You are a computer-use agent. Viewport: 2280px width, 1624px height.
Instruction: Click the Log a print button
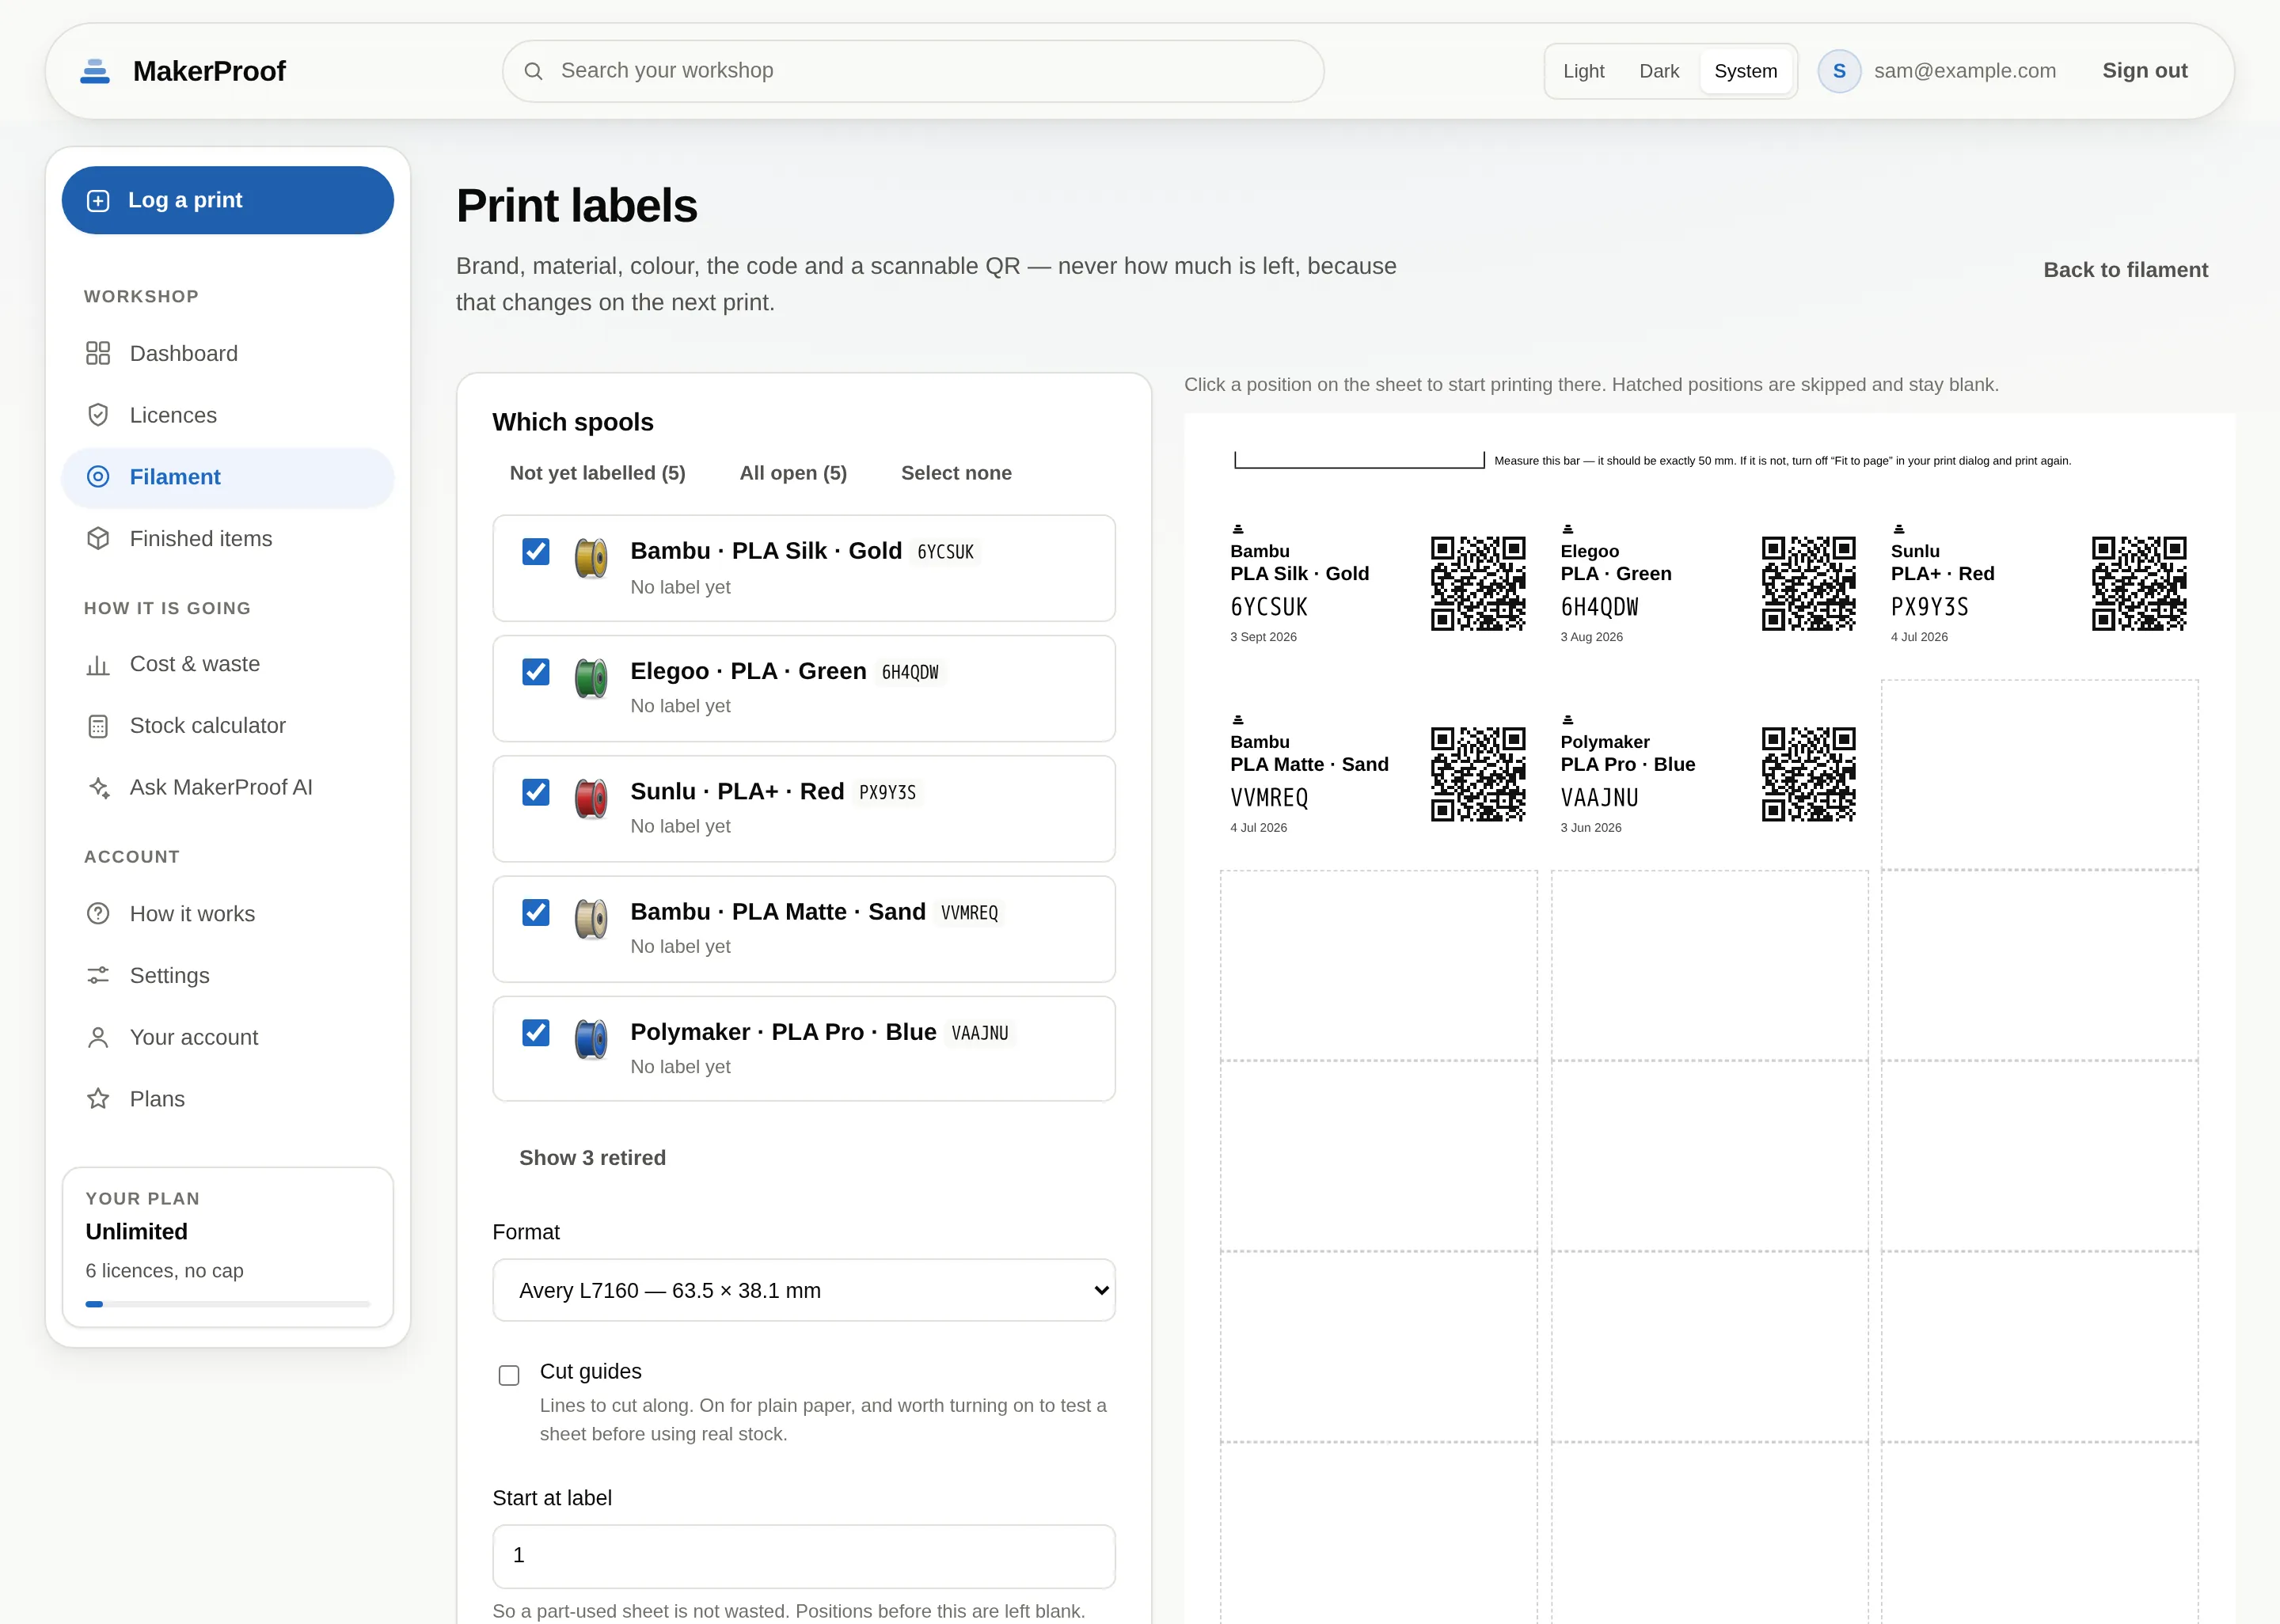point(227,200)
